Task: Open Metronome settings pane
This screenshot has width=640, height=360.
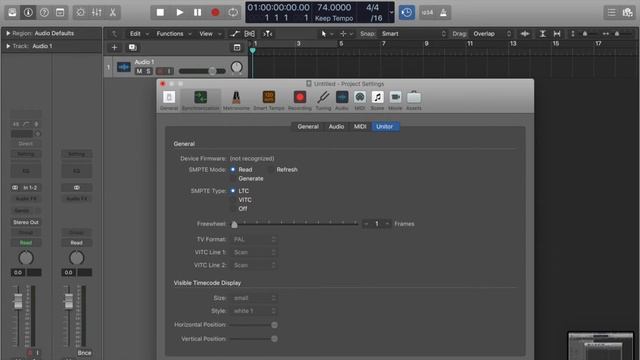Action: (x=236, y=100)
